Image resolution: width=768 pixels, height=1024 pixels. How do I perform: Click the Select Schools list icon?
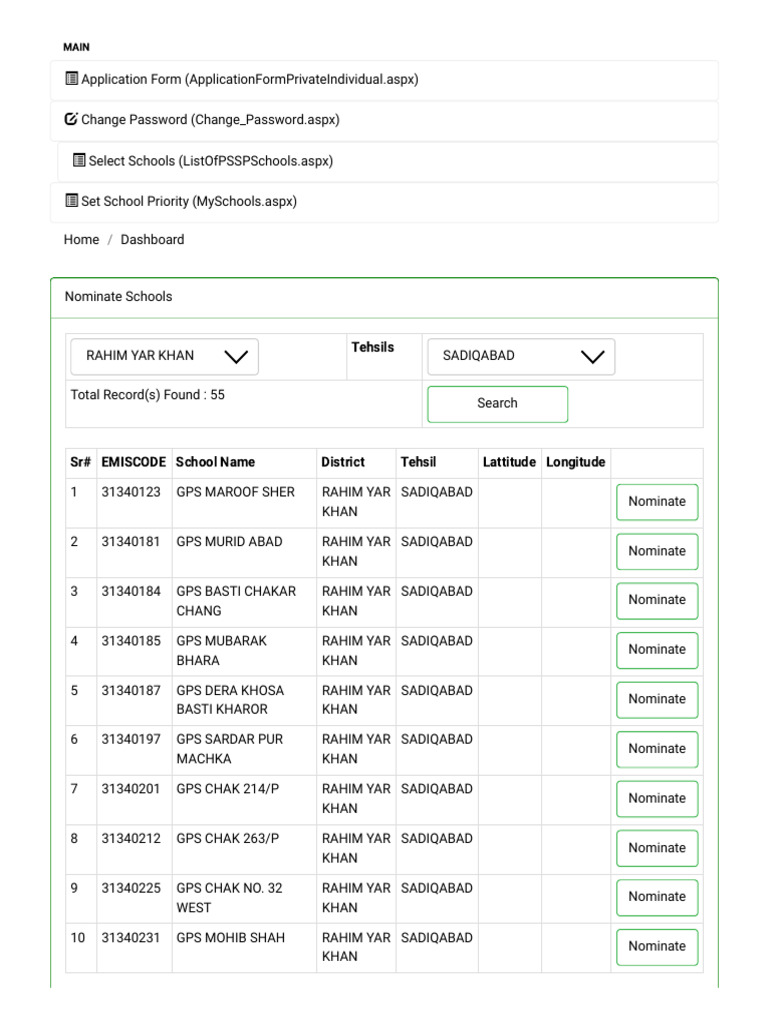(x=79, y=160)
